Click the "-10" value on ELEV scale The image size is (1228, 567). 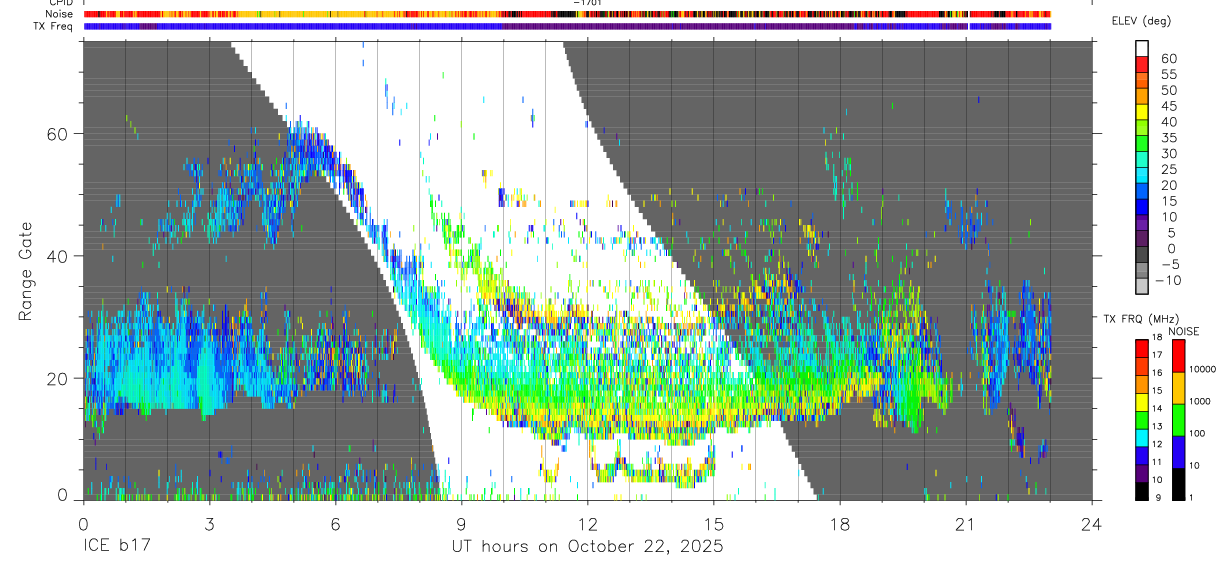(x=1170, y=280)
